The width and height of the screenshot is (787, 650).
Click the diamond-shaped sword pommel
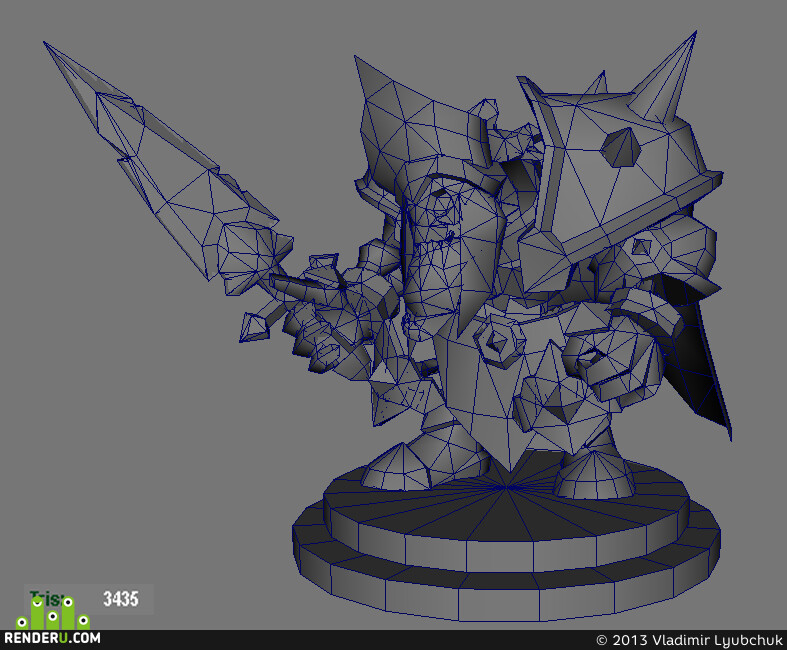tap(254, 327)
